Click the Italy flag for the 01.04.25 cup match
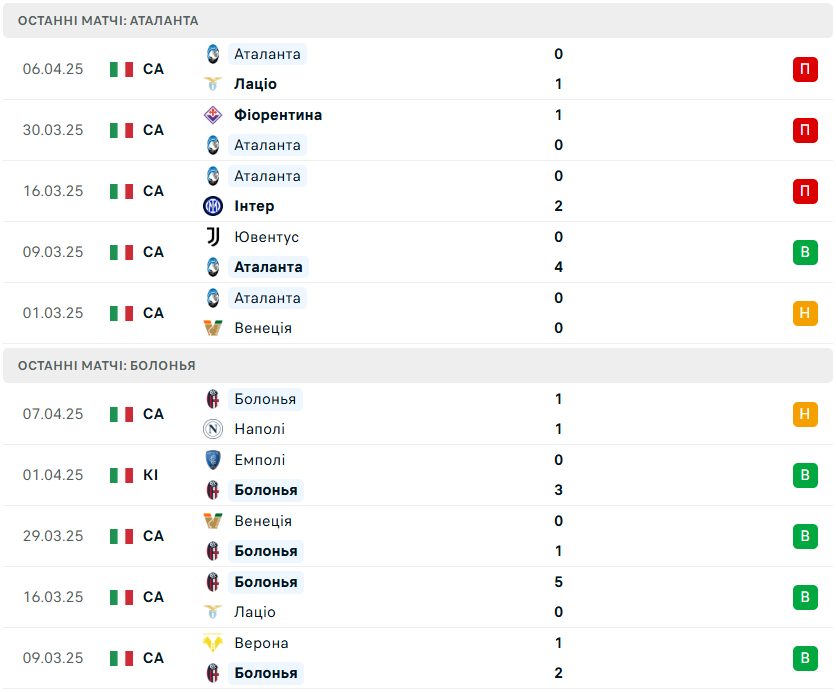 [121, 475]
